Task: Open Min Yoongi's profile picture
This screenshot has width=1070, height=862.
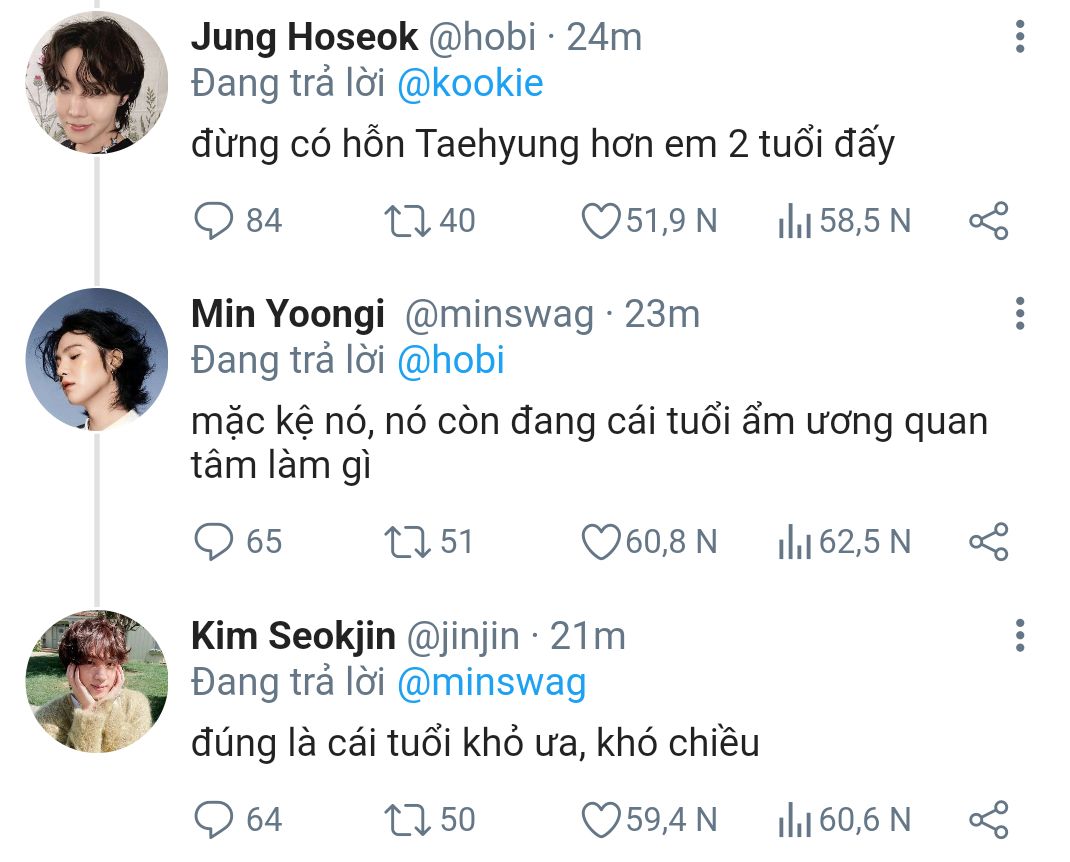Action: 97,360
